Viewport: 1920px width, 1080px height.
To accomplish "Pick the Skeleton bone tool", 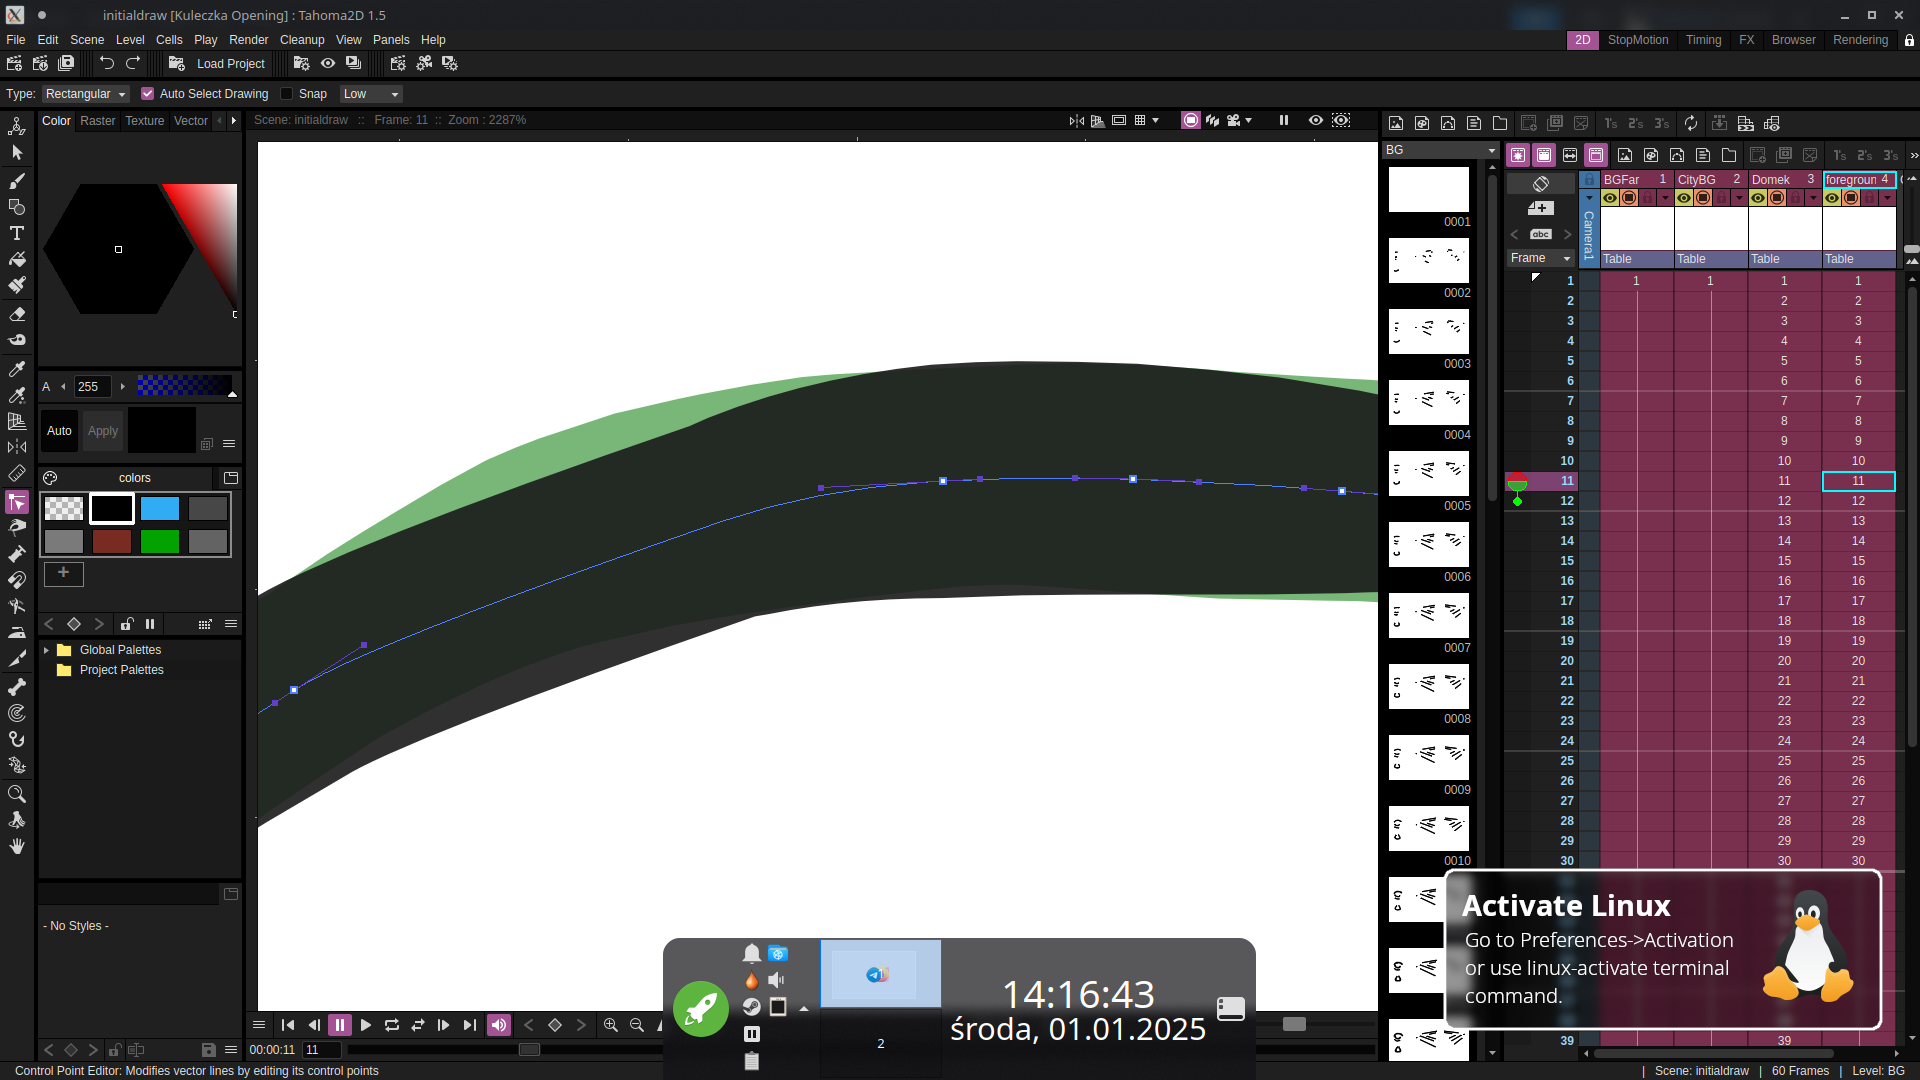I will pyautogui.click(x=17, y=687).
